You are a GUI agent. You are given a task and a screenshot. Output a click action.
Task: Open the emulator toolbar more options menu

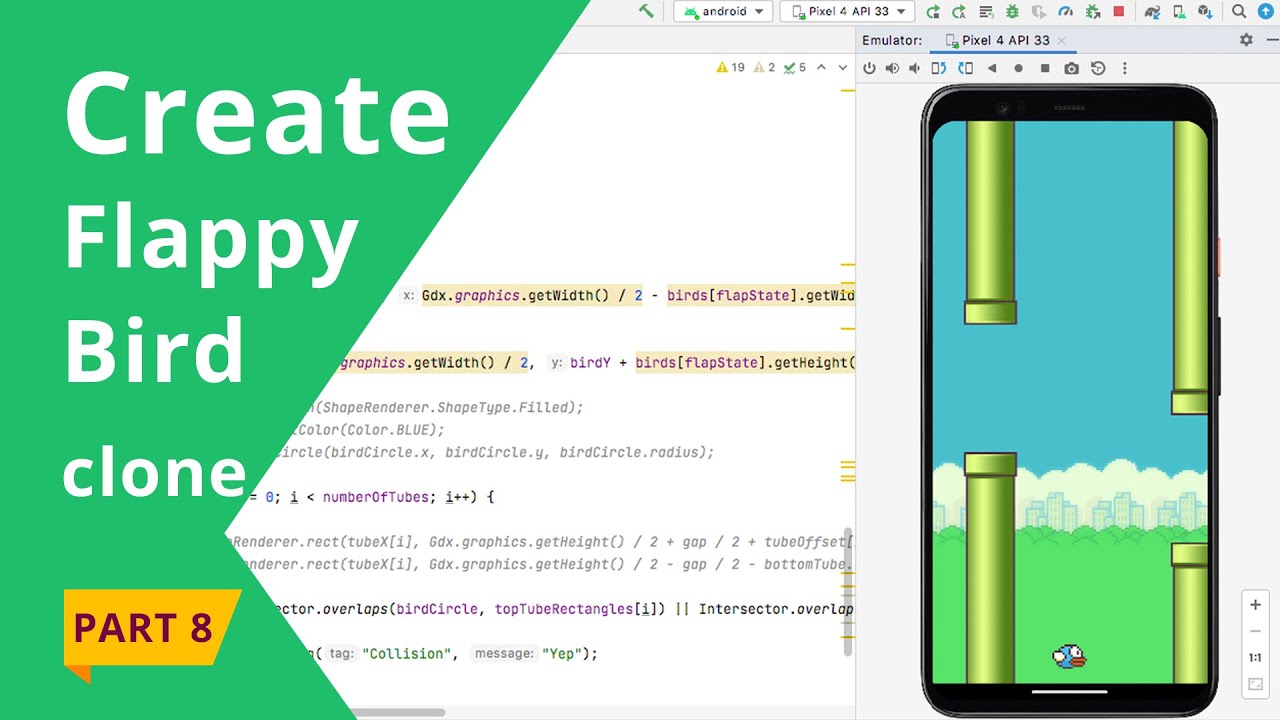pos(1125,68)
